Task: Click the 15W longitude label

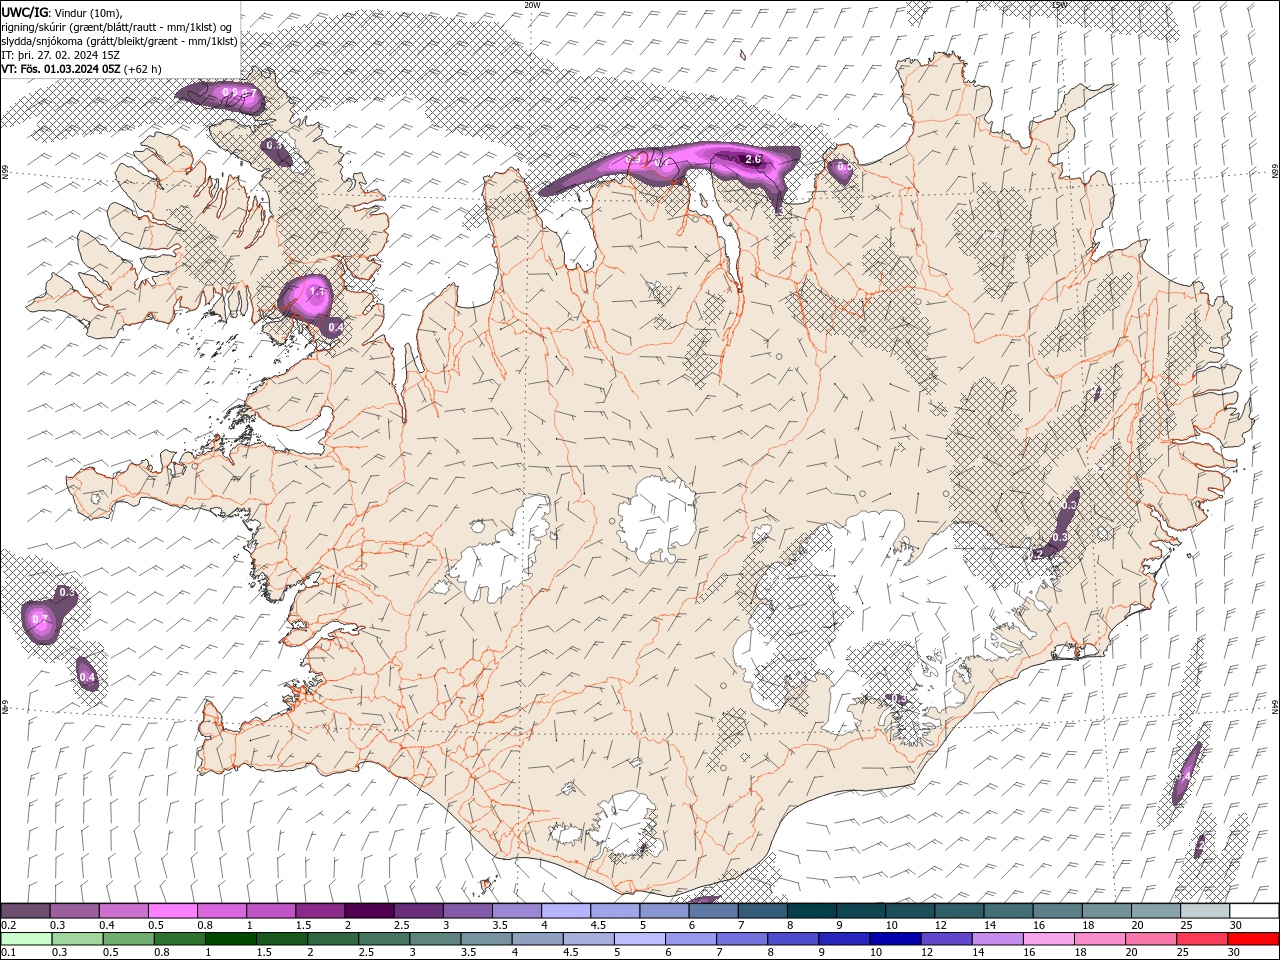Action: point(1059,5)
